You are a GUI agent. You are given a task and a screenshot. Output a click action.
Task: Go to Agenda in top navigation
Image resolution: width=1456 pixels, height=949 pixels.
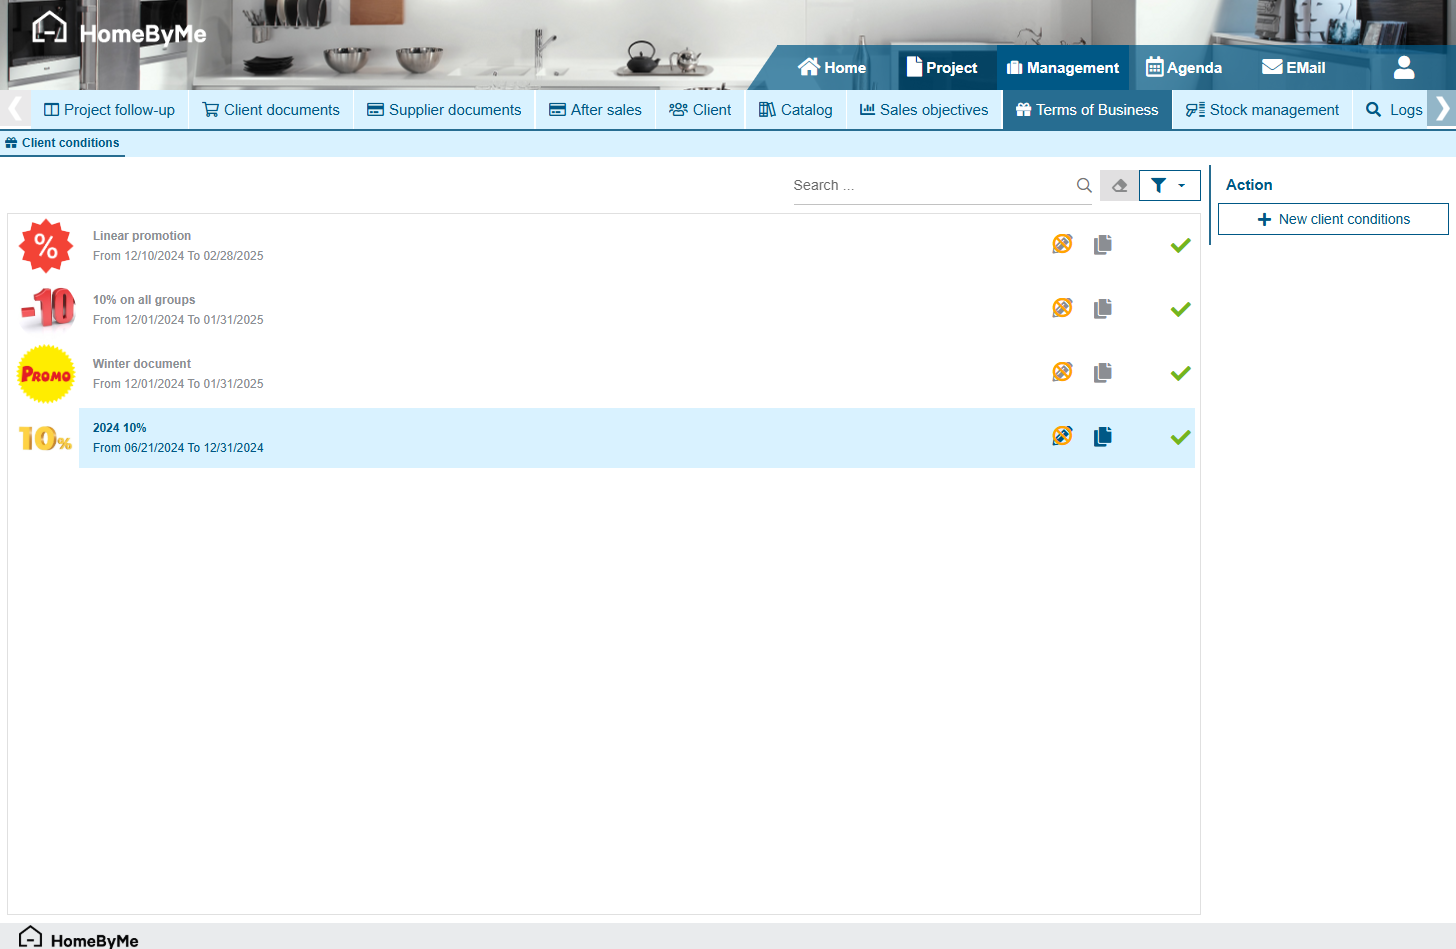[1184, 68]
